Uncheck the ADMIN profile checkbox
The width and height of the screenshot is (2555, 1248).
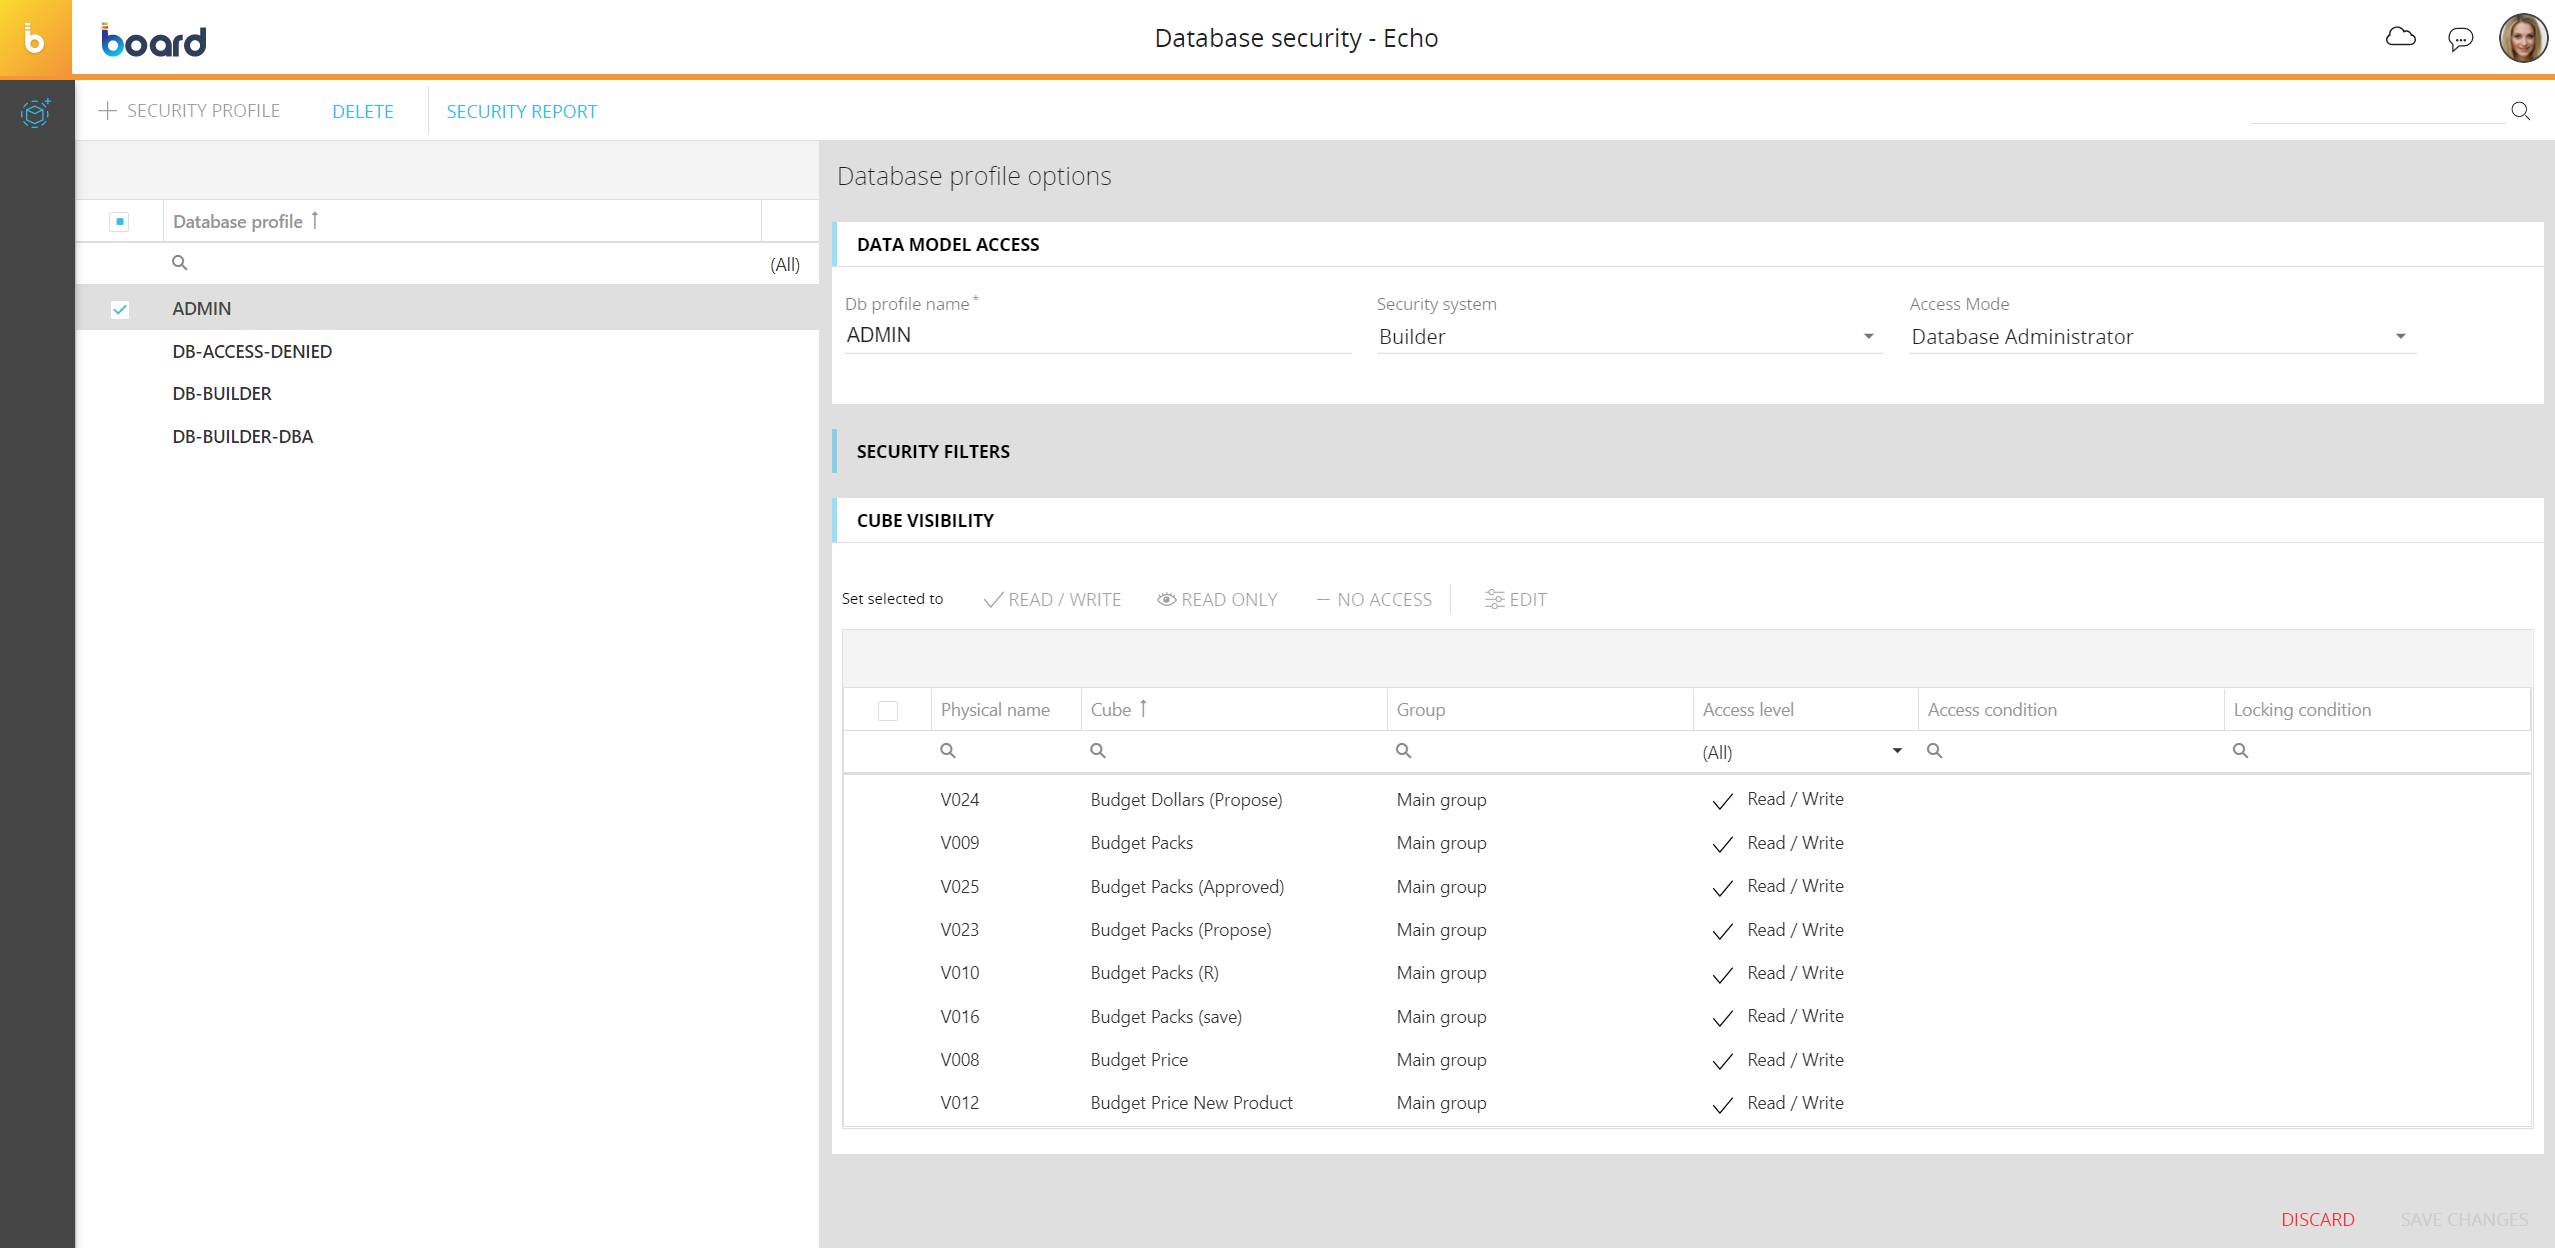(x=120, y=309)
